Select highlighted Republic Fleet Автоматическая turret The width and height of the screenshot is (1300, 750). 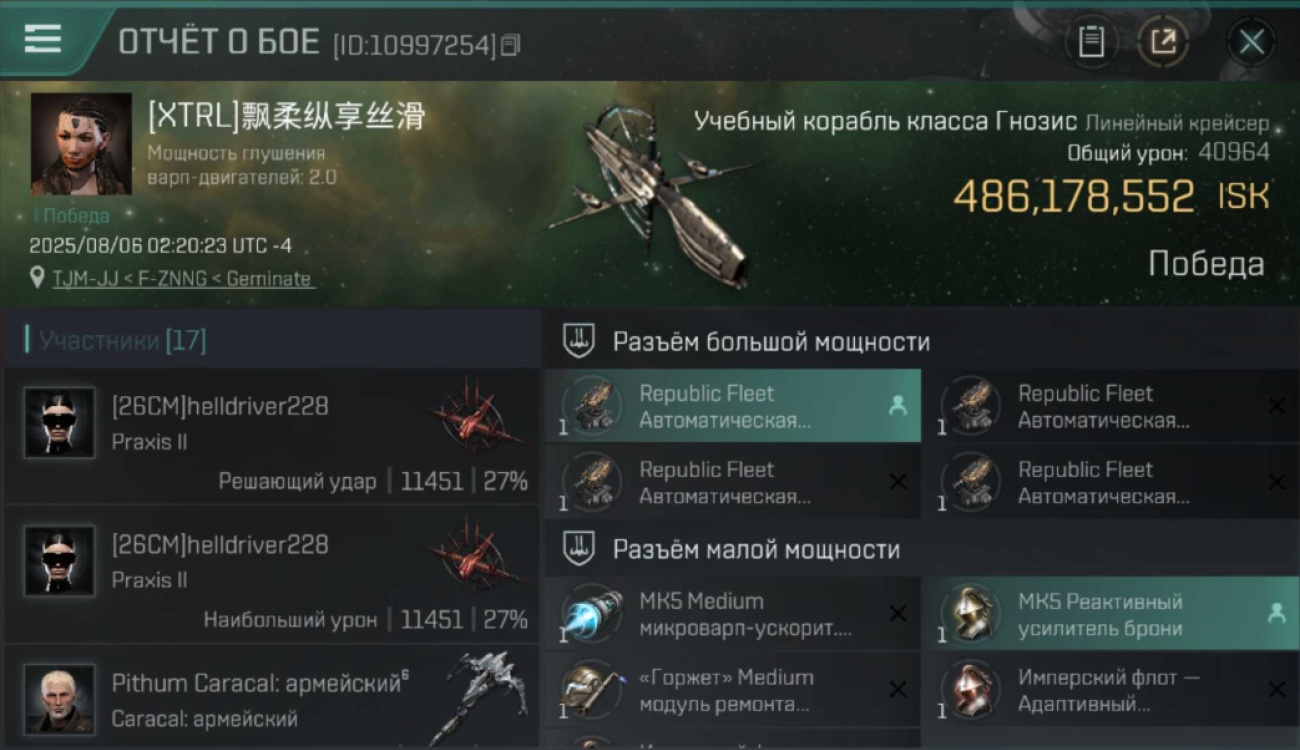tap(733, 406)
